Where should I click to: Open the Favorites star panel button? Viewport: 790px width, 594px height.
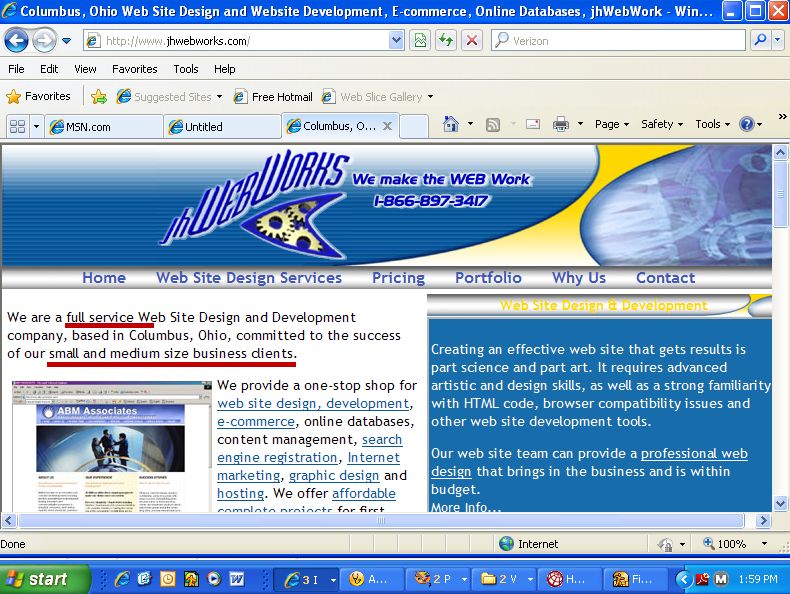(x=38, y=96)
